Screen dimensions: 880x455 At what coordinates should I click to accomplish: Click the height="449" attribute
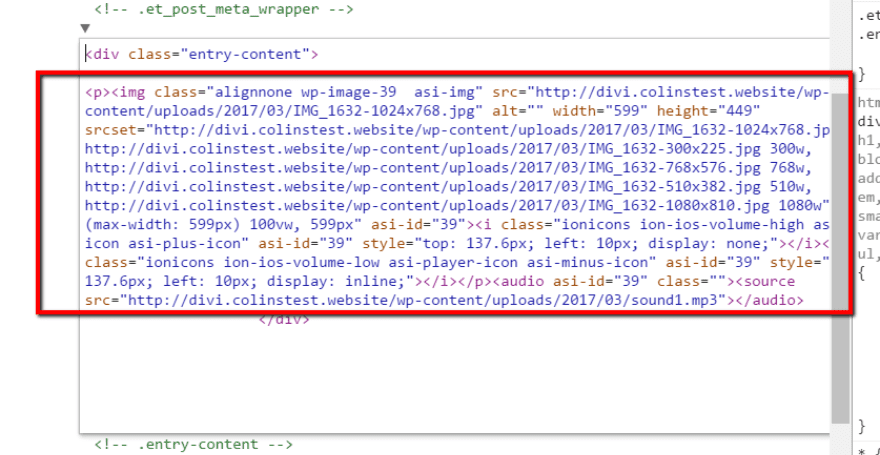(708, 111)
